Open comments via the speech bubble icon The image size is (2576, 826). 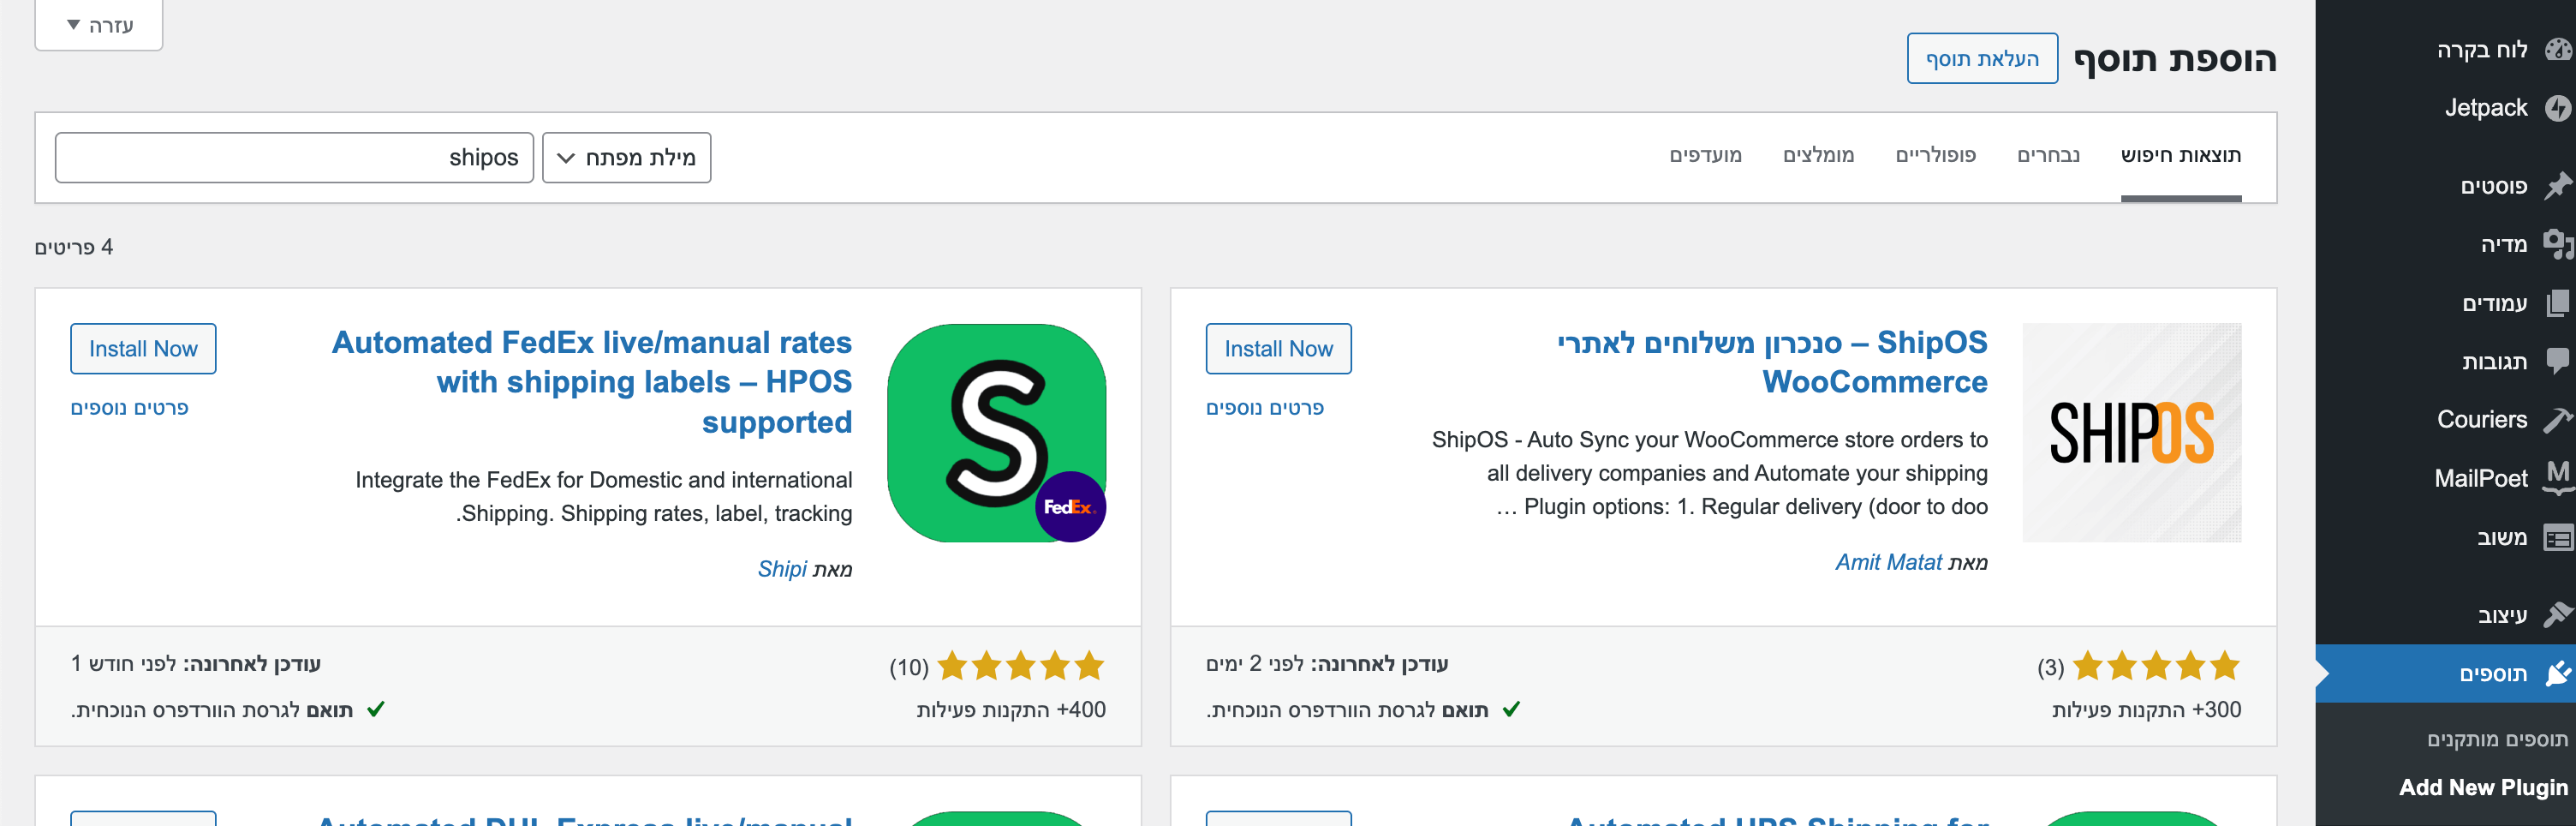point(2557,361)
